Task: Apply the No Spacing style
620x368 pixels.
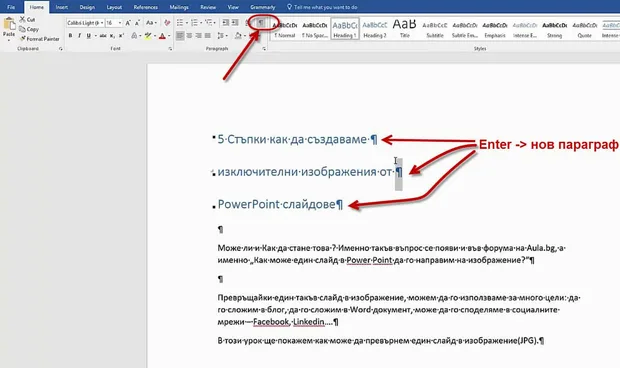Action: pos(315,29)
